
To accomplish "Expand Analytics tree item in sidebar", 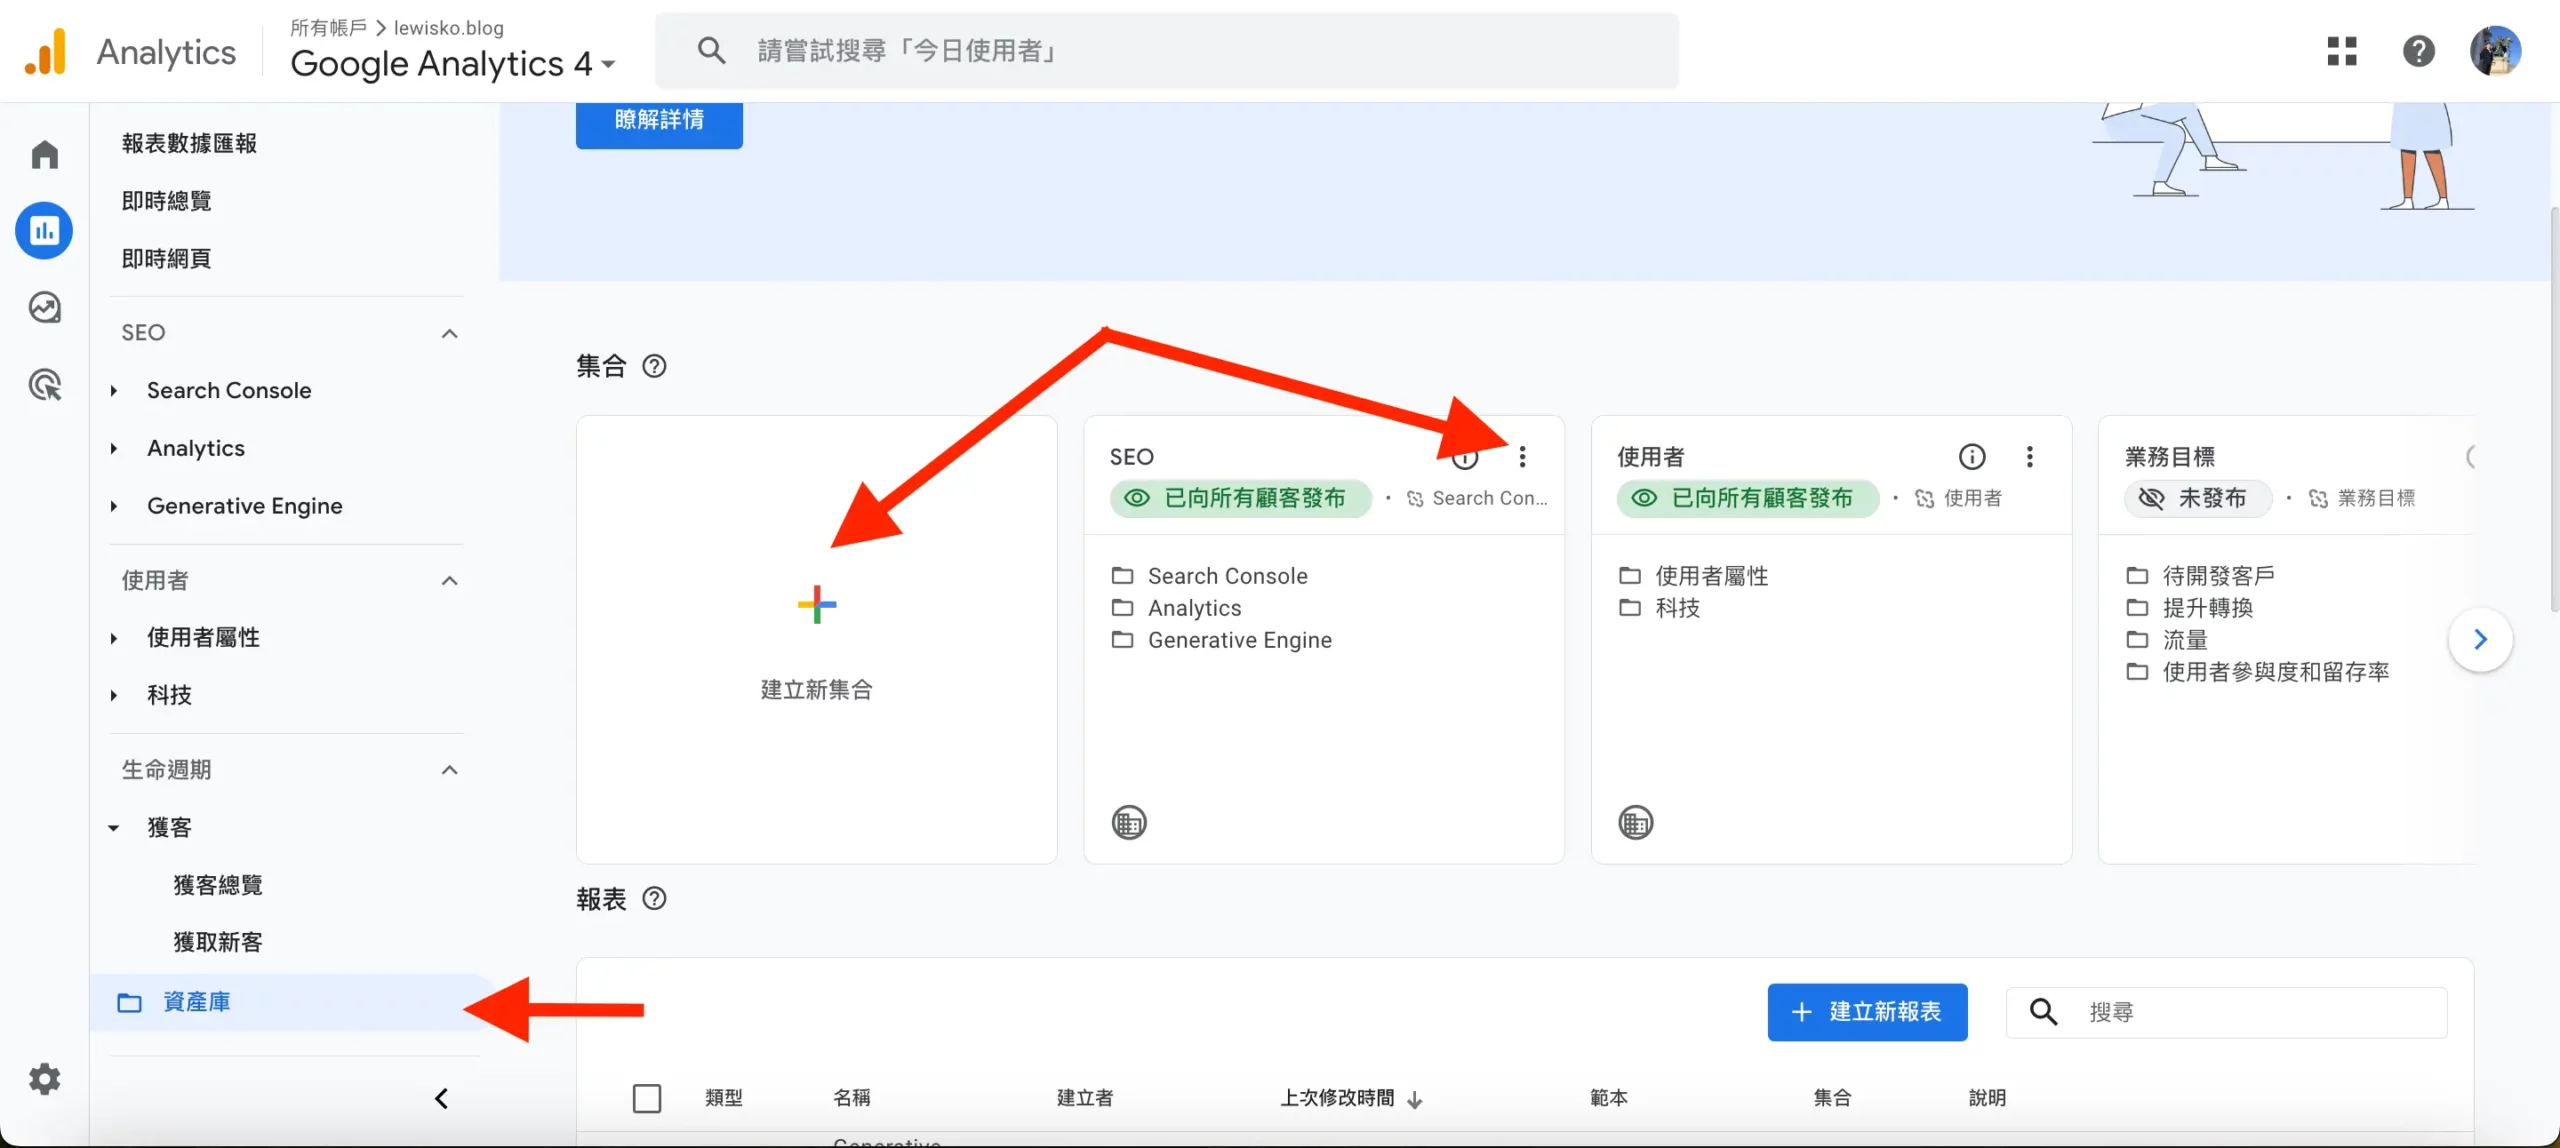I will pos(113,449).
